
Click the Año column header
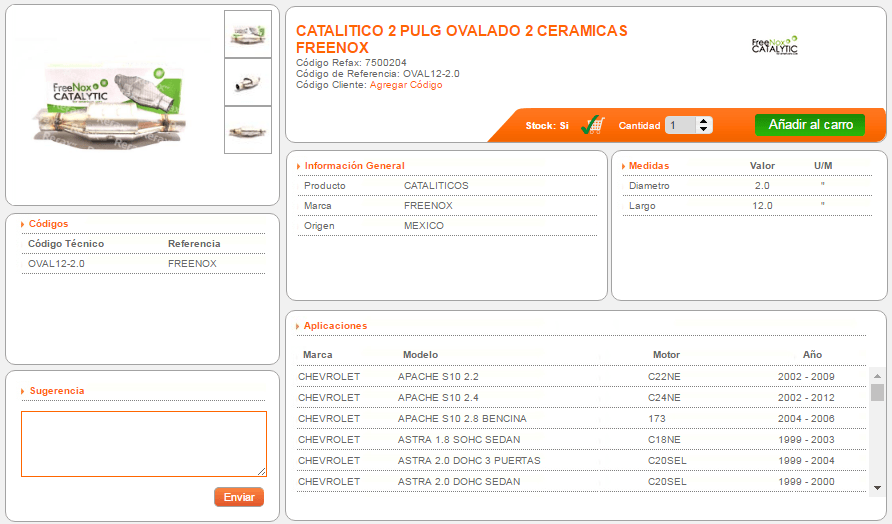pos(812,354)
